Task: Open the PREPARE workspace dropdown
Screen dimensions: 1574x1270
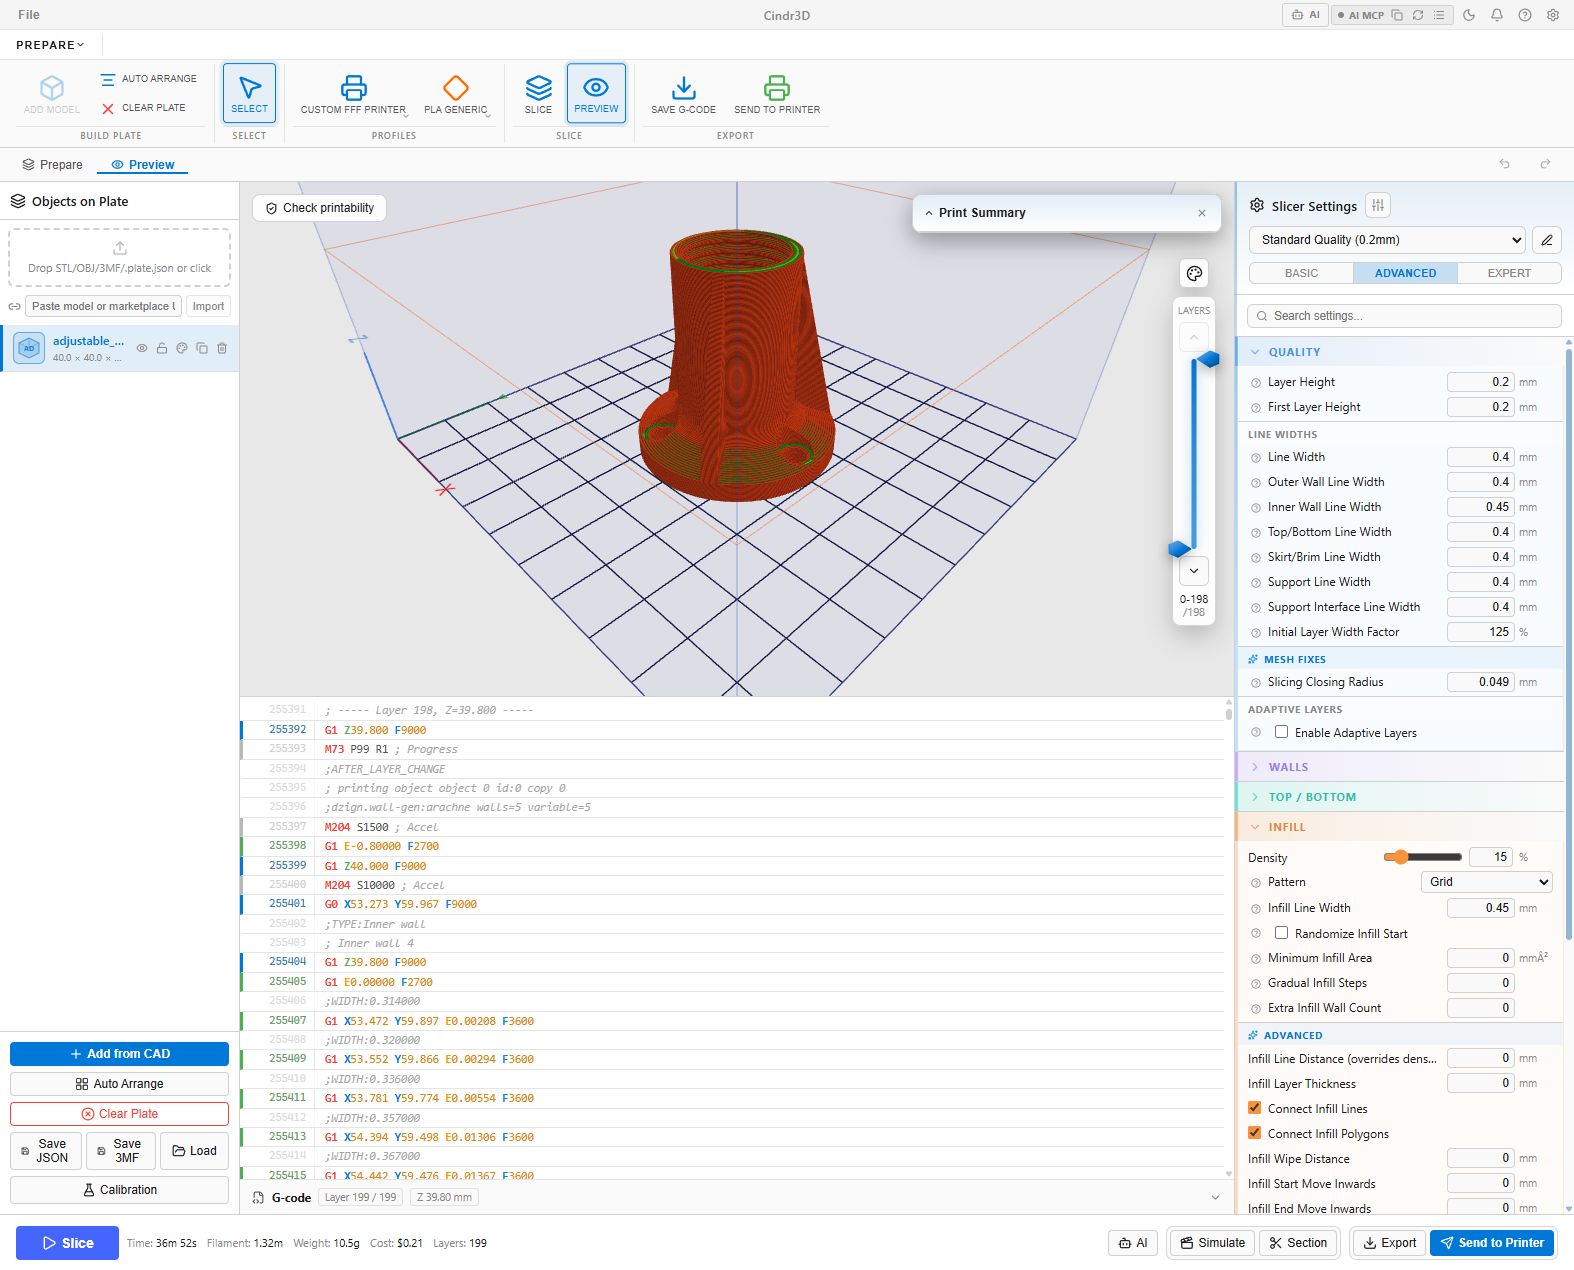Action: click(x=50, y=45)
